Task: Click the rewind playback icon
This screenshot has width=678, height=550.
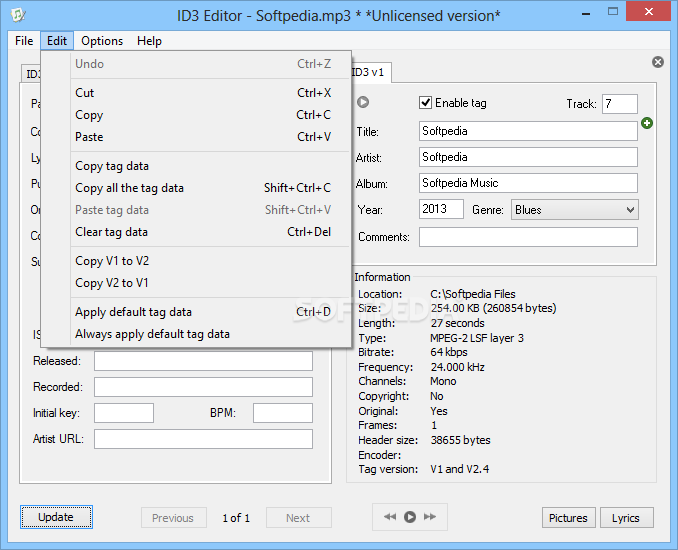Action: [x=390, y=517]
